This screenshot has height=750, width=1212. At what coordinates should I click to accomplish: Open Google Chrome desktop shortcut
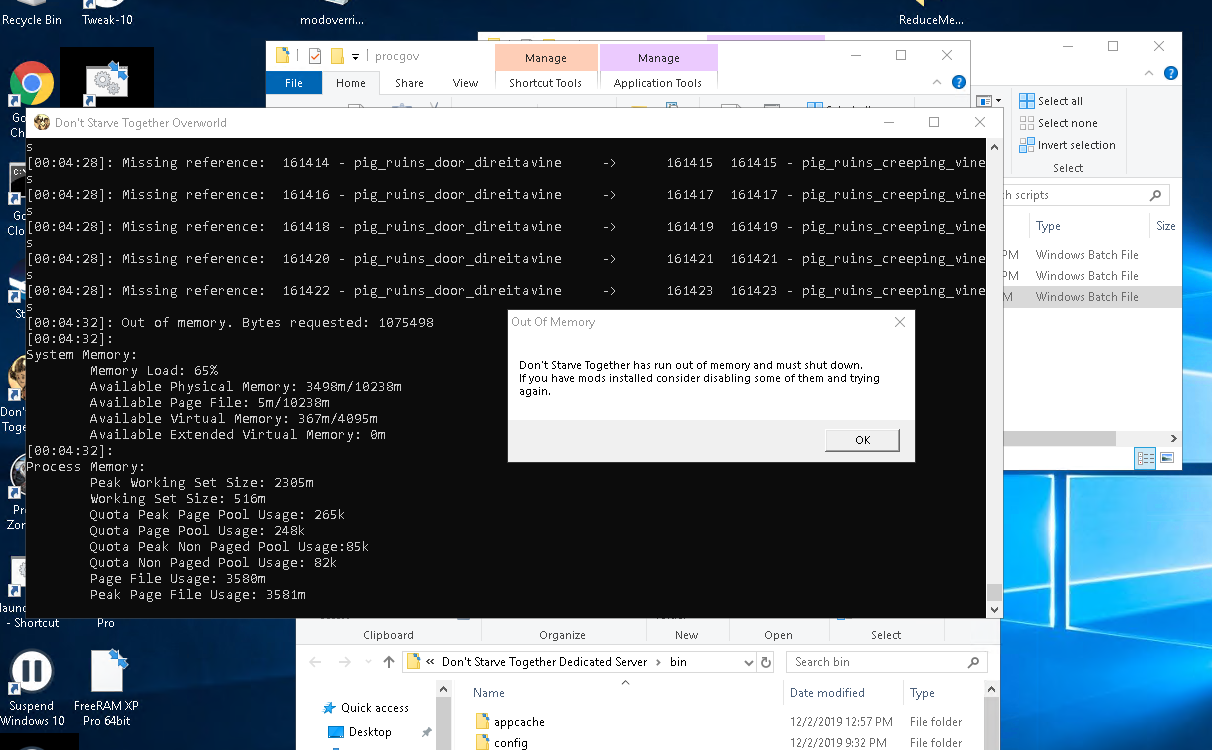(x=31, y=85)
